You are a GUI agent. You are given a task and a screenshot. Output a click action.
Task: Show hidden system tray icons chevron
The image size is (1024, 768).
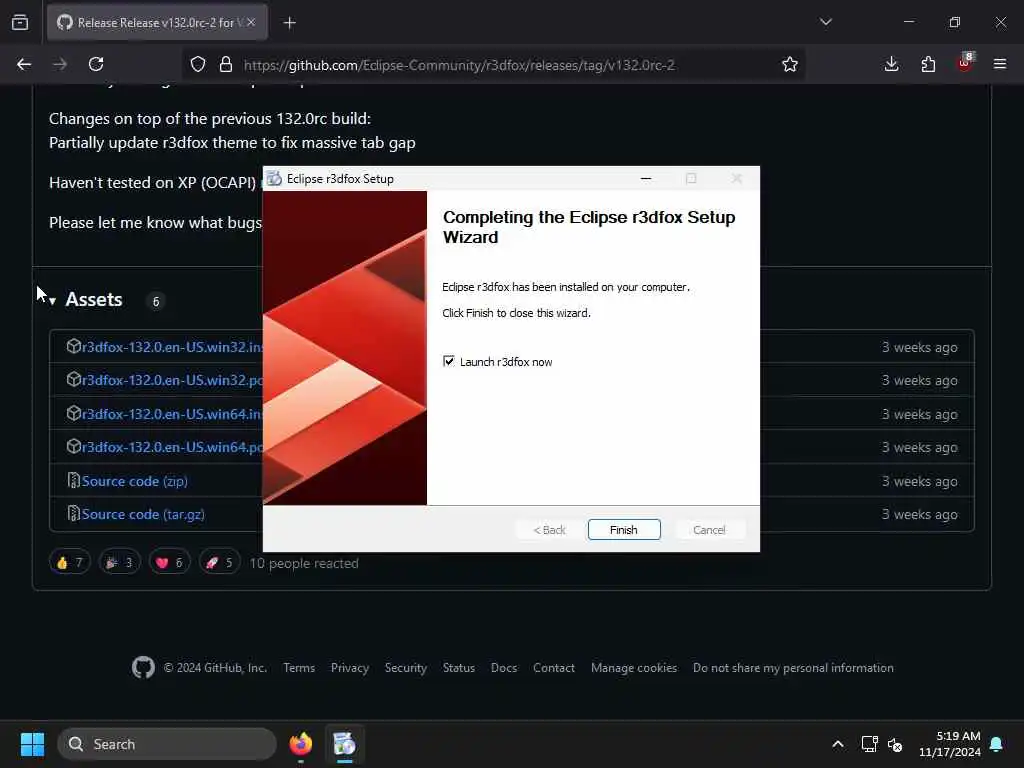(838, 744)
